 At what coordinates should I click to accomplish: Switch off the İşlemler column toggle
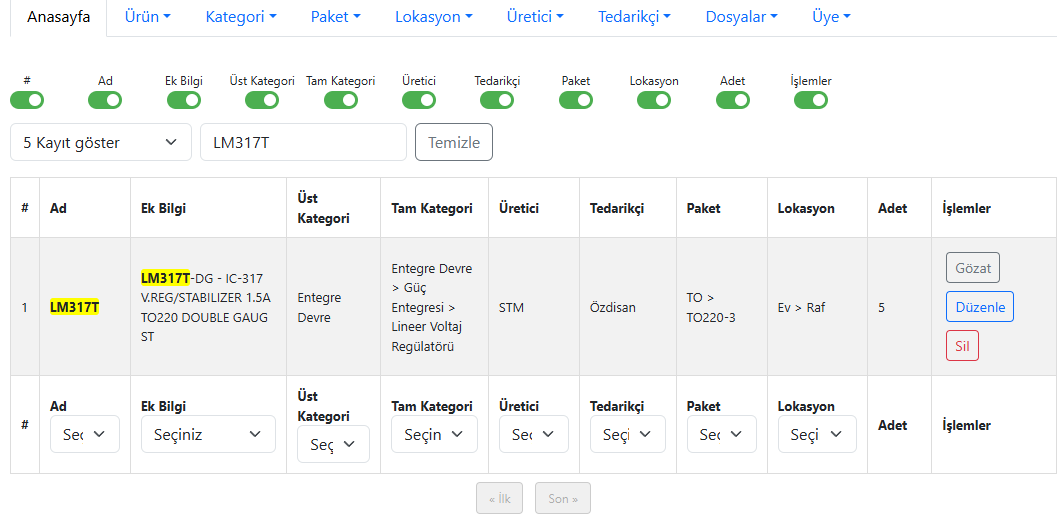pos(811,100)
